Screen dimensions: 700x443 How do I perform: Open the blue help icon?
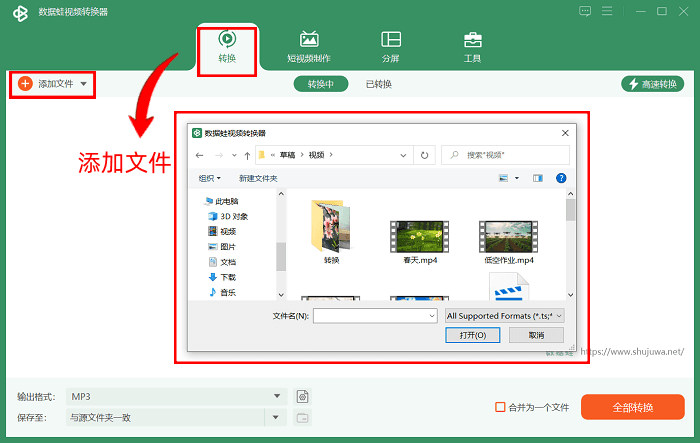pyautogui.click(x=561, y=178)
